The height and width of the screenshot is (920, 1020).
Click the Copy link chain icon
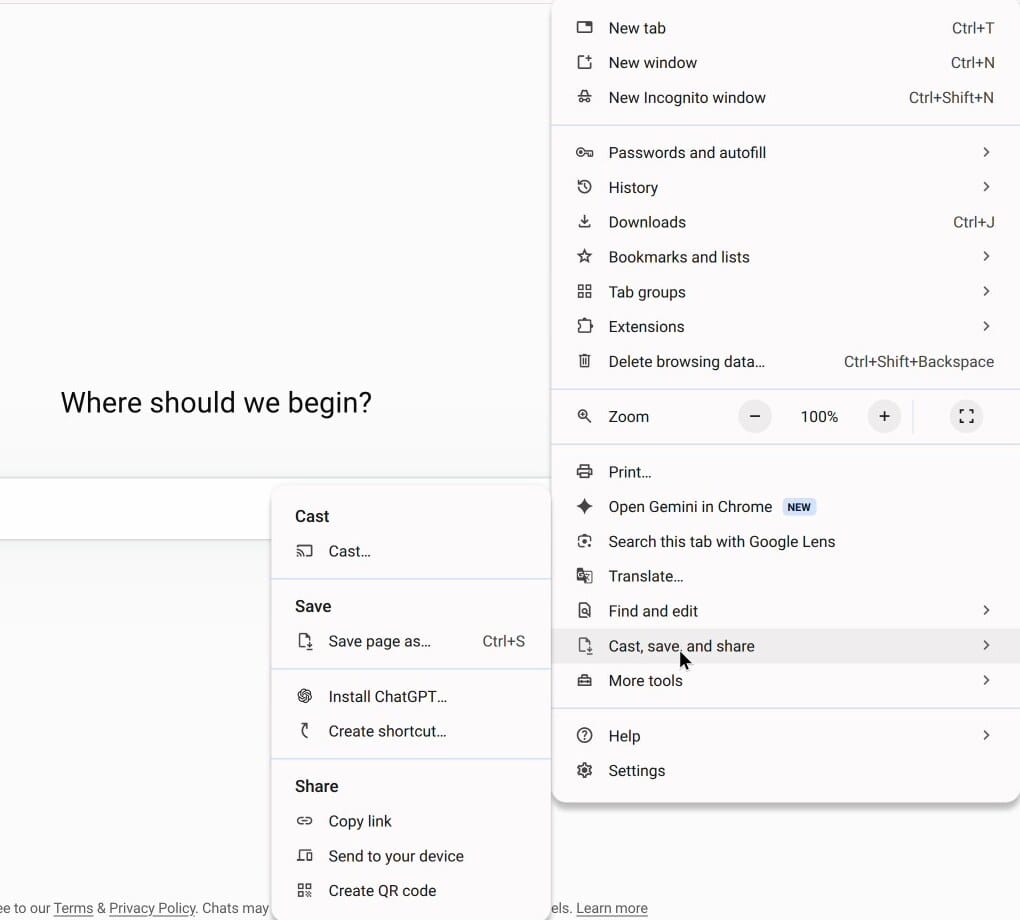tap(304, 820)
